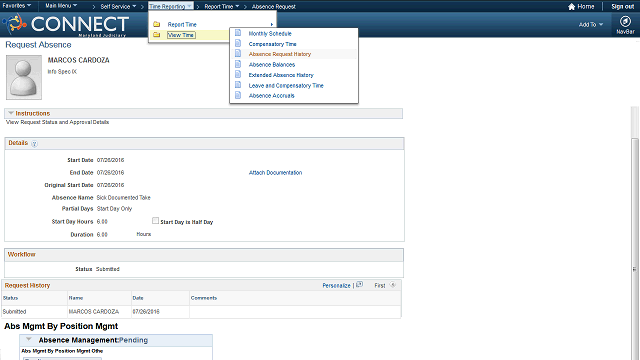Click Start Day Only partial days value
The height and width of the screenshot is (360, 640).
coord(114,209)
